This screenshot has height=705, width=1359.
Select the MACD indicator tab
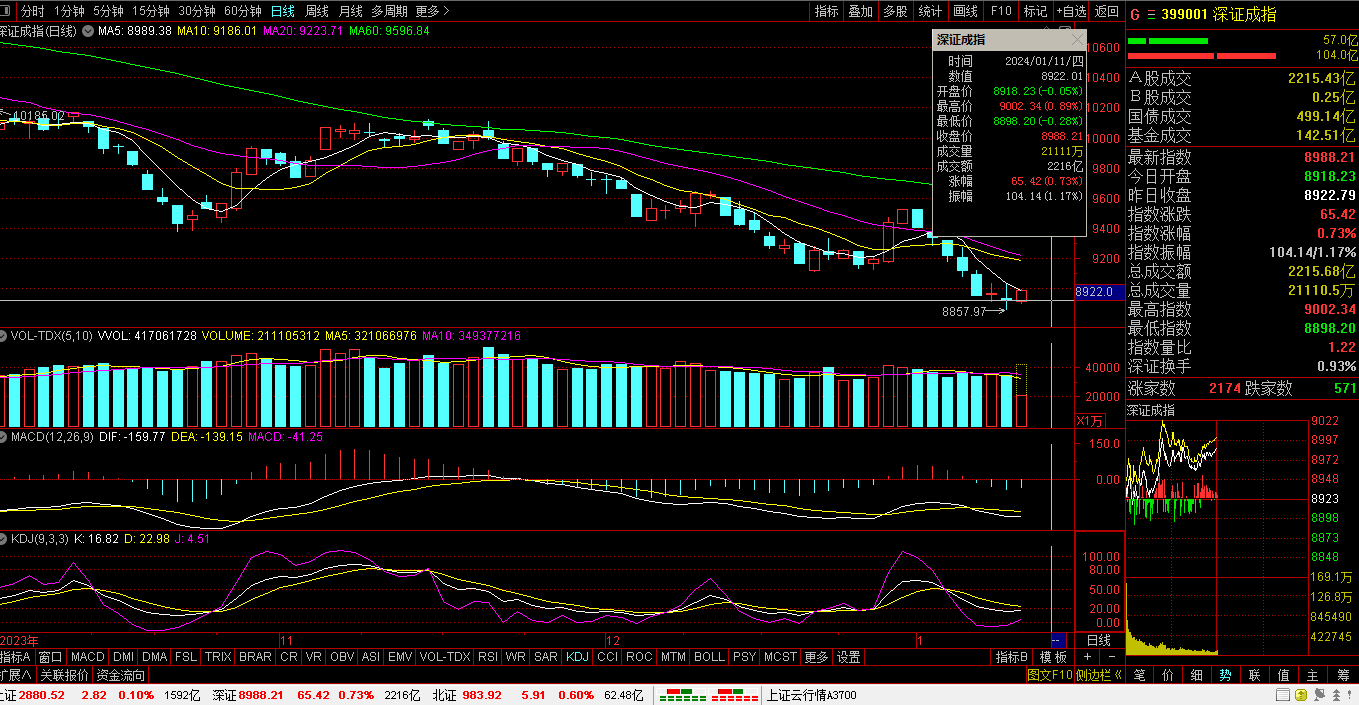87,657
